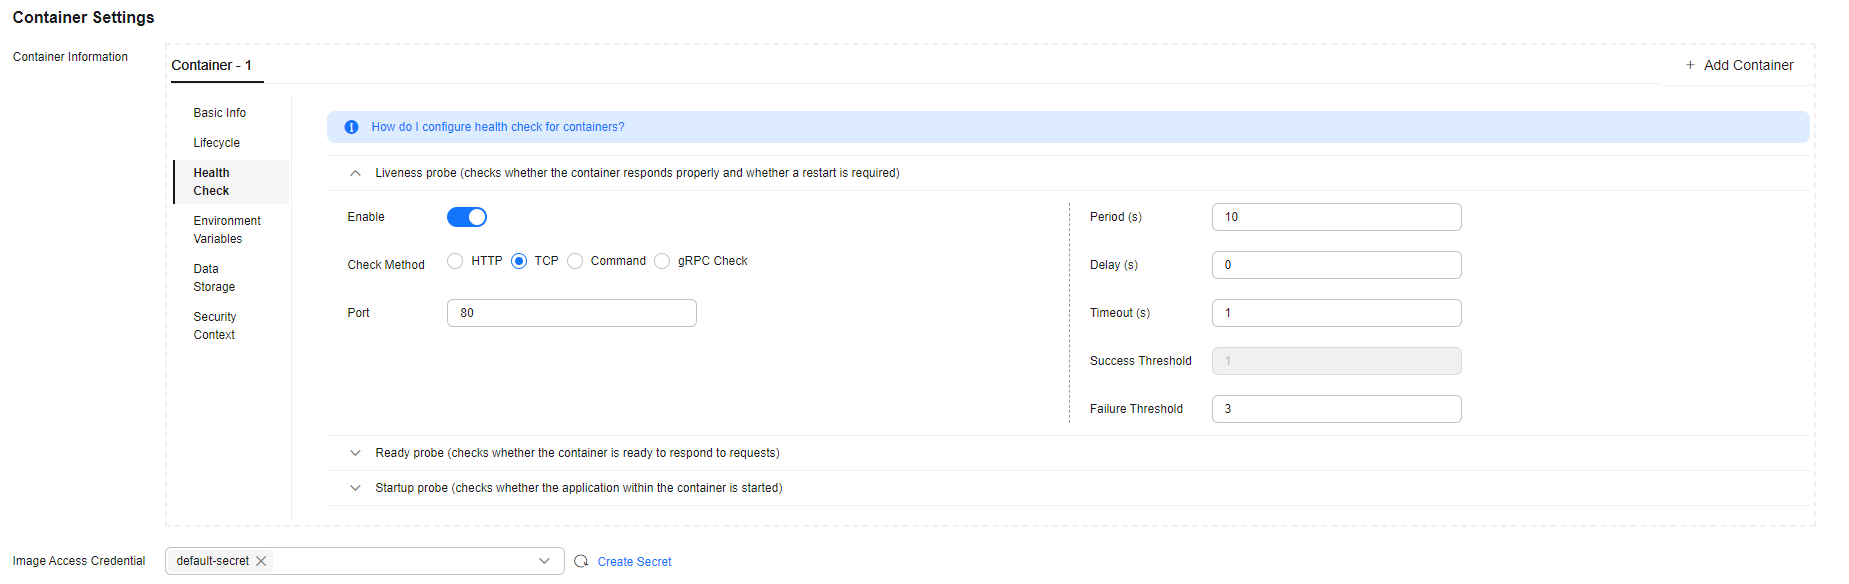1849x584 pixels.
Task: Toggle the liveness probe Enable switch
Action: point(467,217)
